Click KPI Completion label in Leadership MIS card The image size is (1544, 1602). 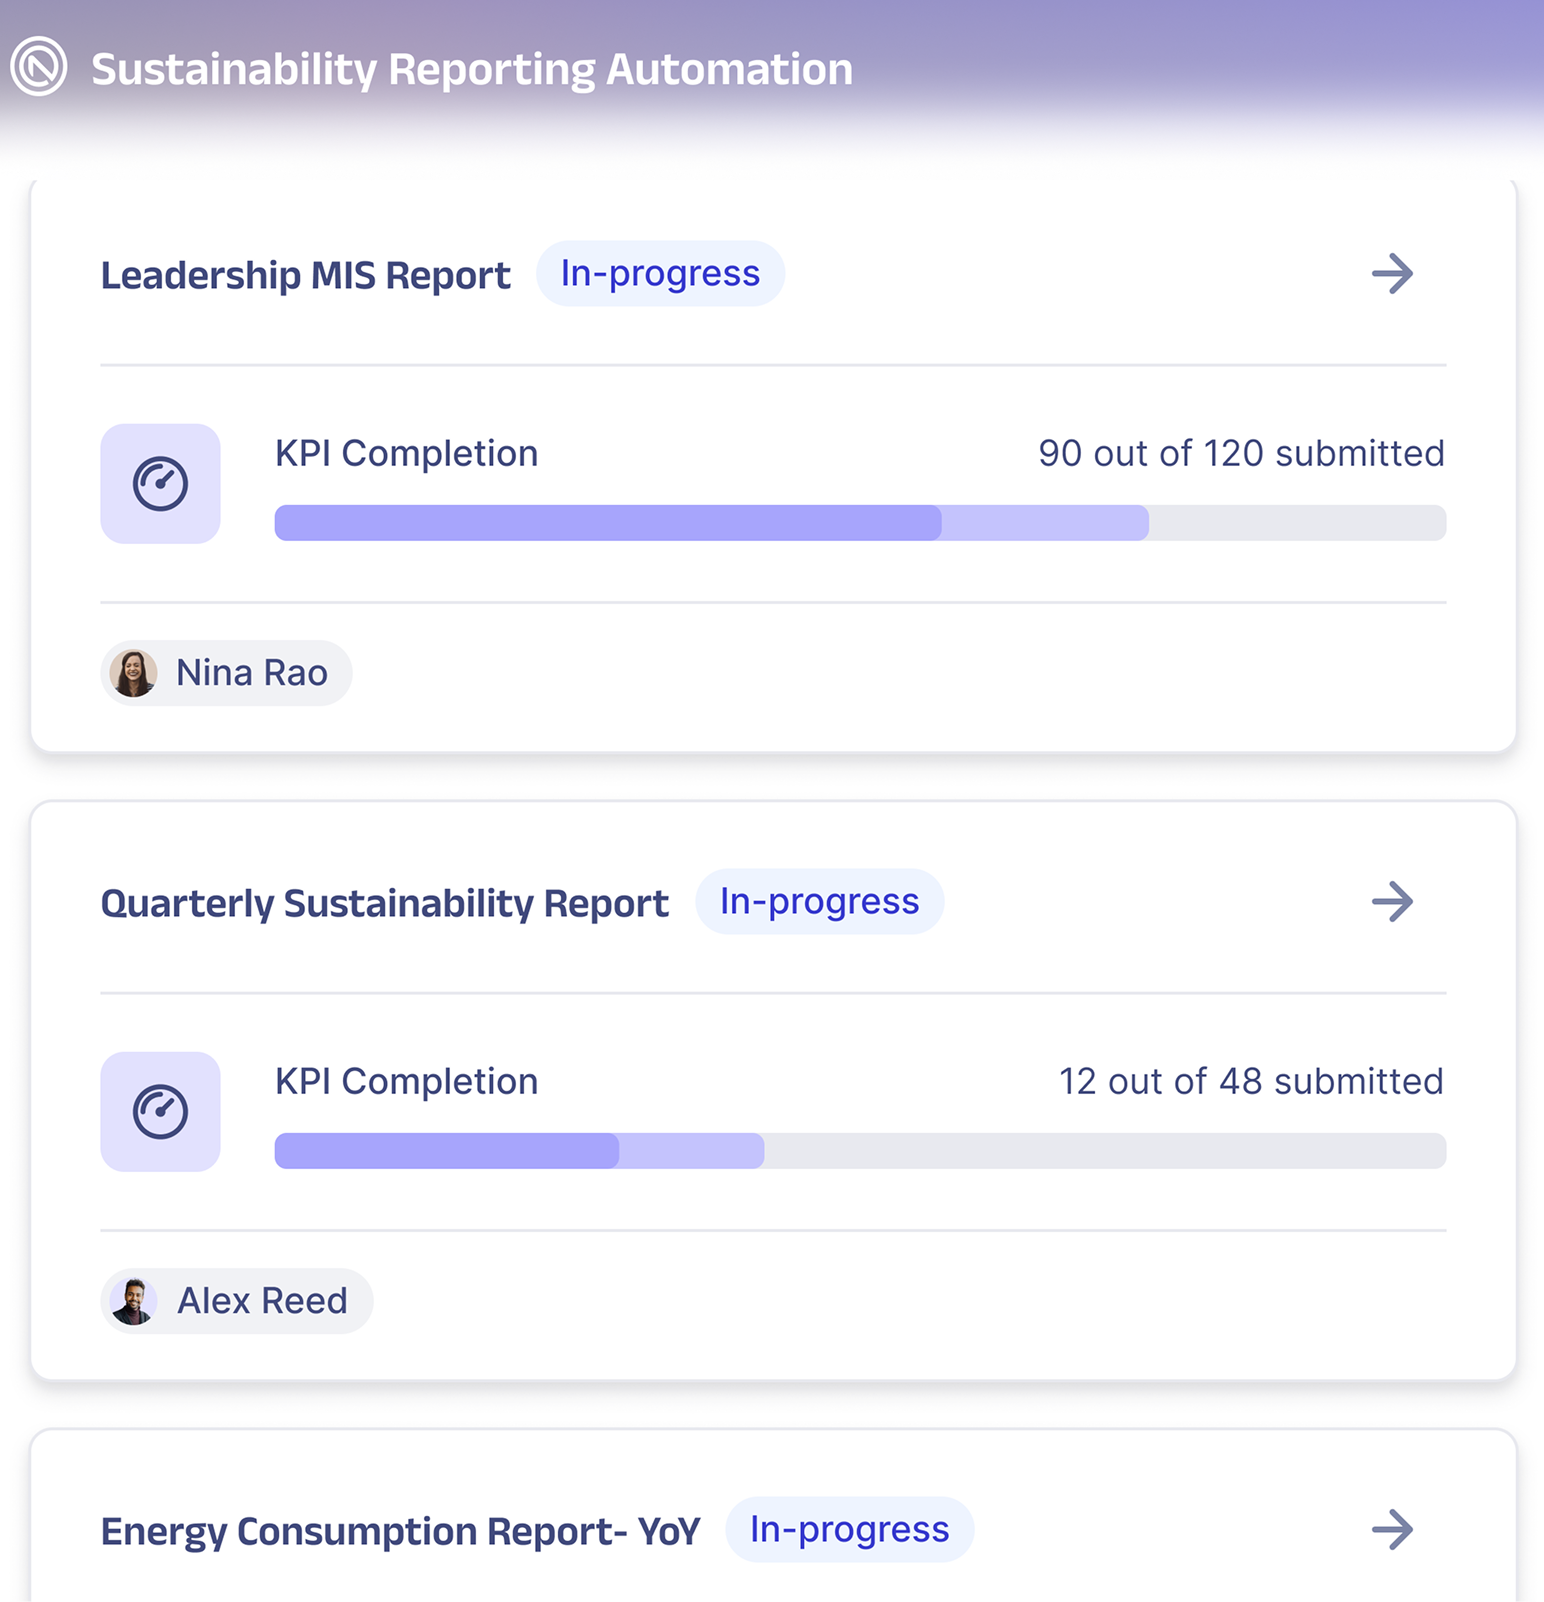pyautogui.click(x=407, y=454)
